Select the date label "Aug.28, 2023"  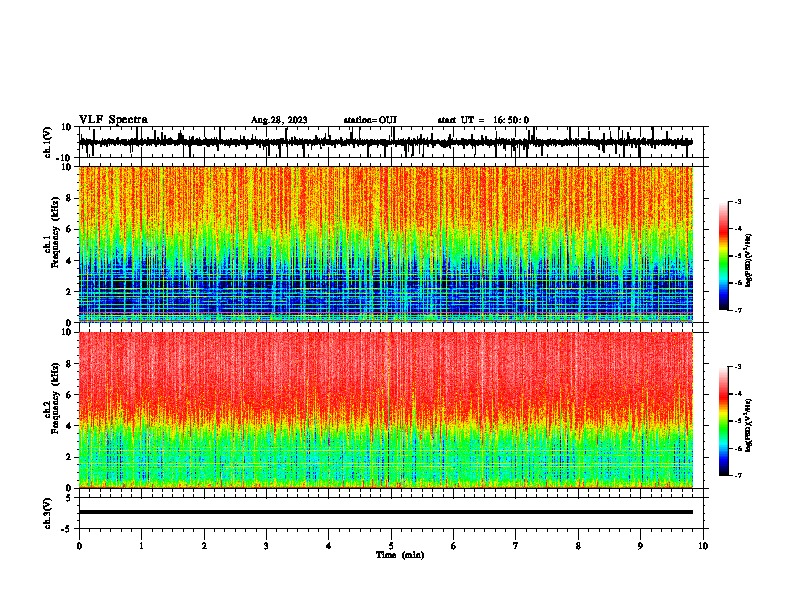click(279, 120)
